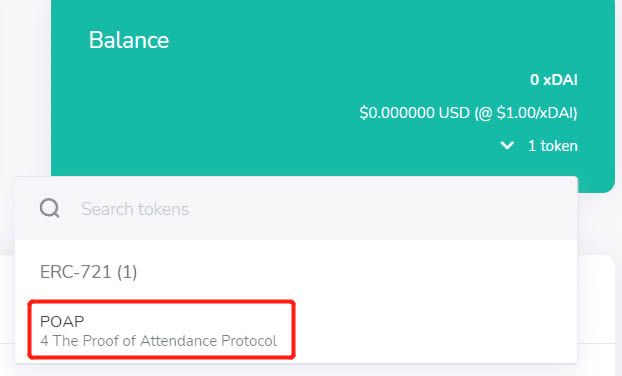Click "The Proof of Attendance Protocol" description

click(x=165, y=341)
